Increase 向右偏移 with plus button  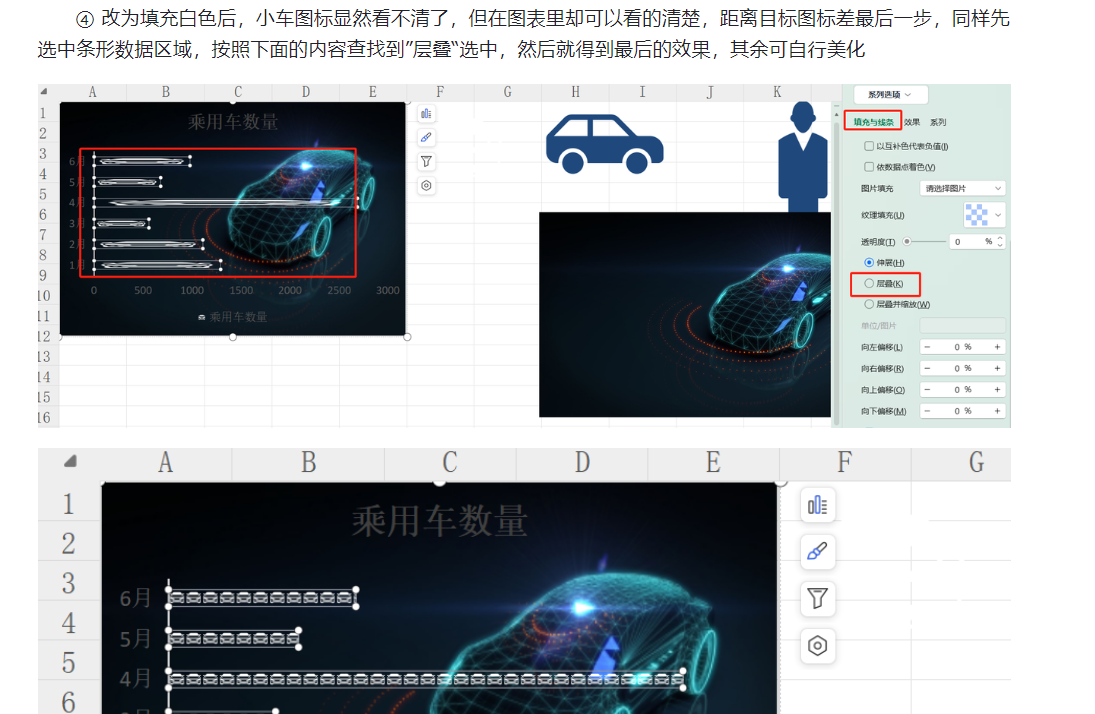(x=997, y=368)
